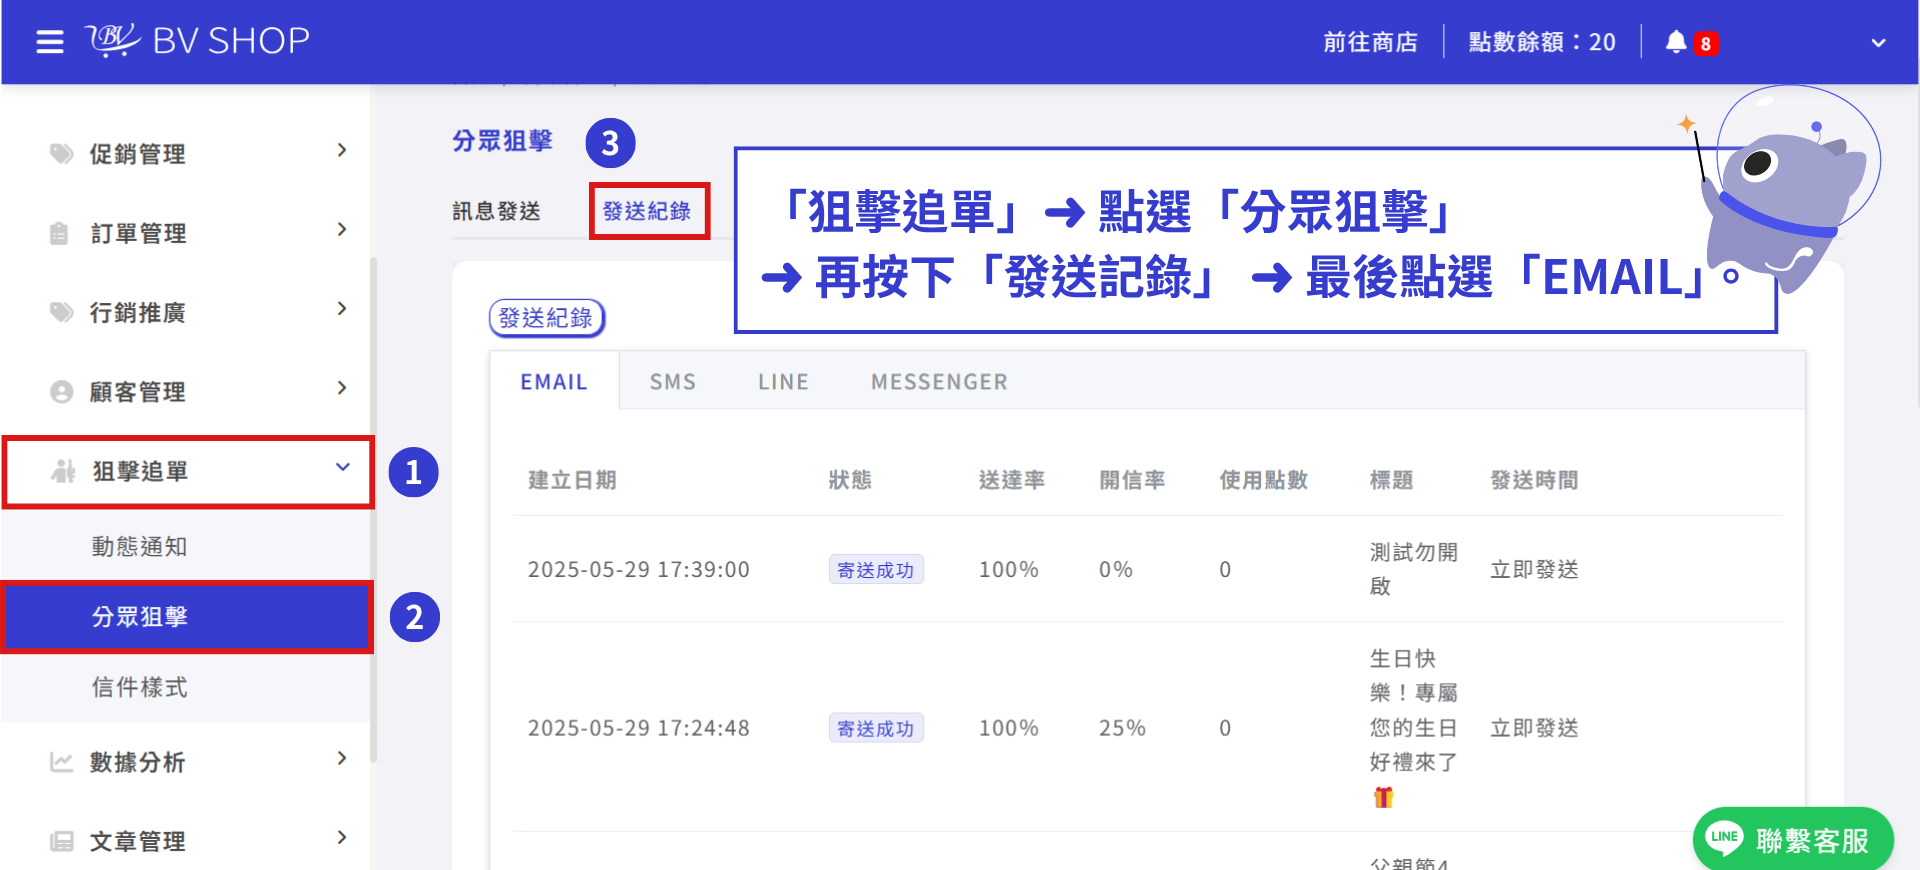Select the EMAIL tab
1920x870 pixels.
pyautogui.click(x=554, y=381)
